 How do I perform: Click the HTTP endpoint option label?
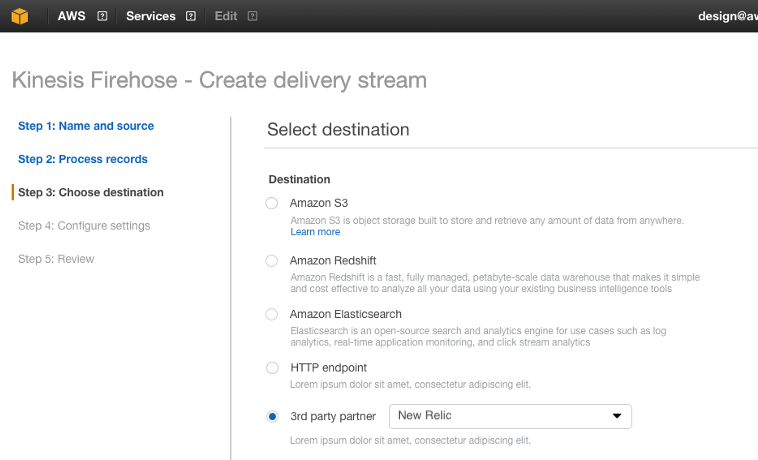pyautogui.click(x=329, y=368)
